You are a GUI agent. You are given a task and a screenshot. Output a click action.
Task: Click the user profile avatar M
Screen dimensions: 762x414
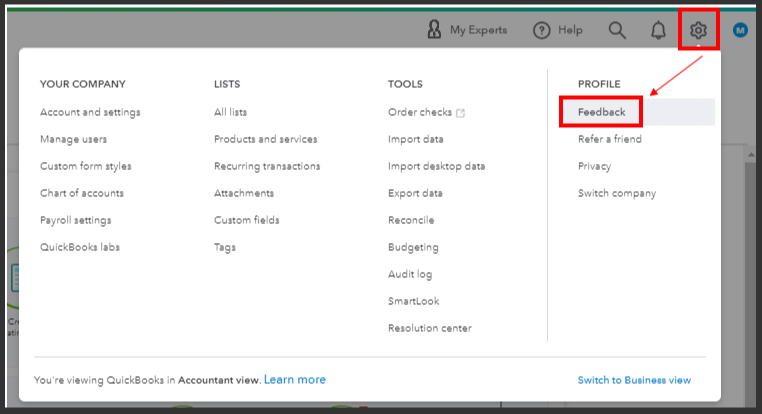pos(740,30)
